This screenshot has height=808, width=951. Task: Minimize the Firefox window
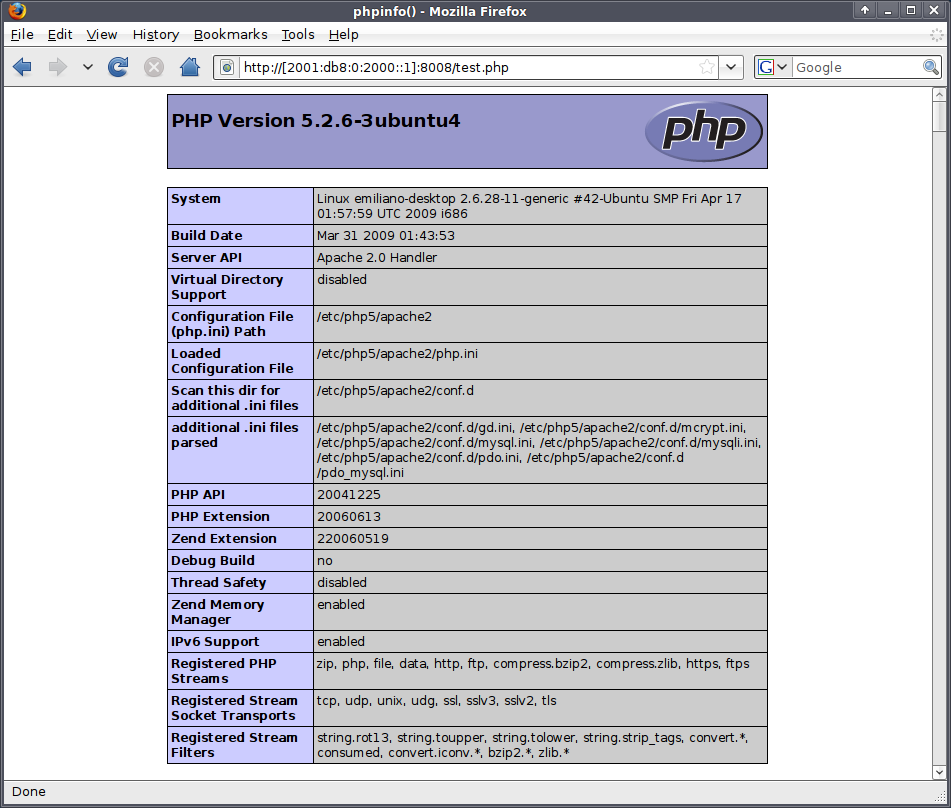click(x=888, y=10)
